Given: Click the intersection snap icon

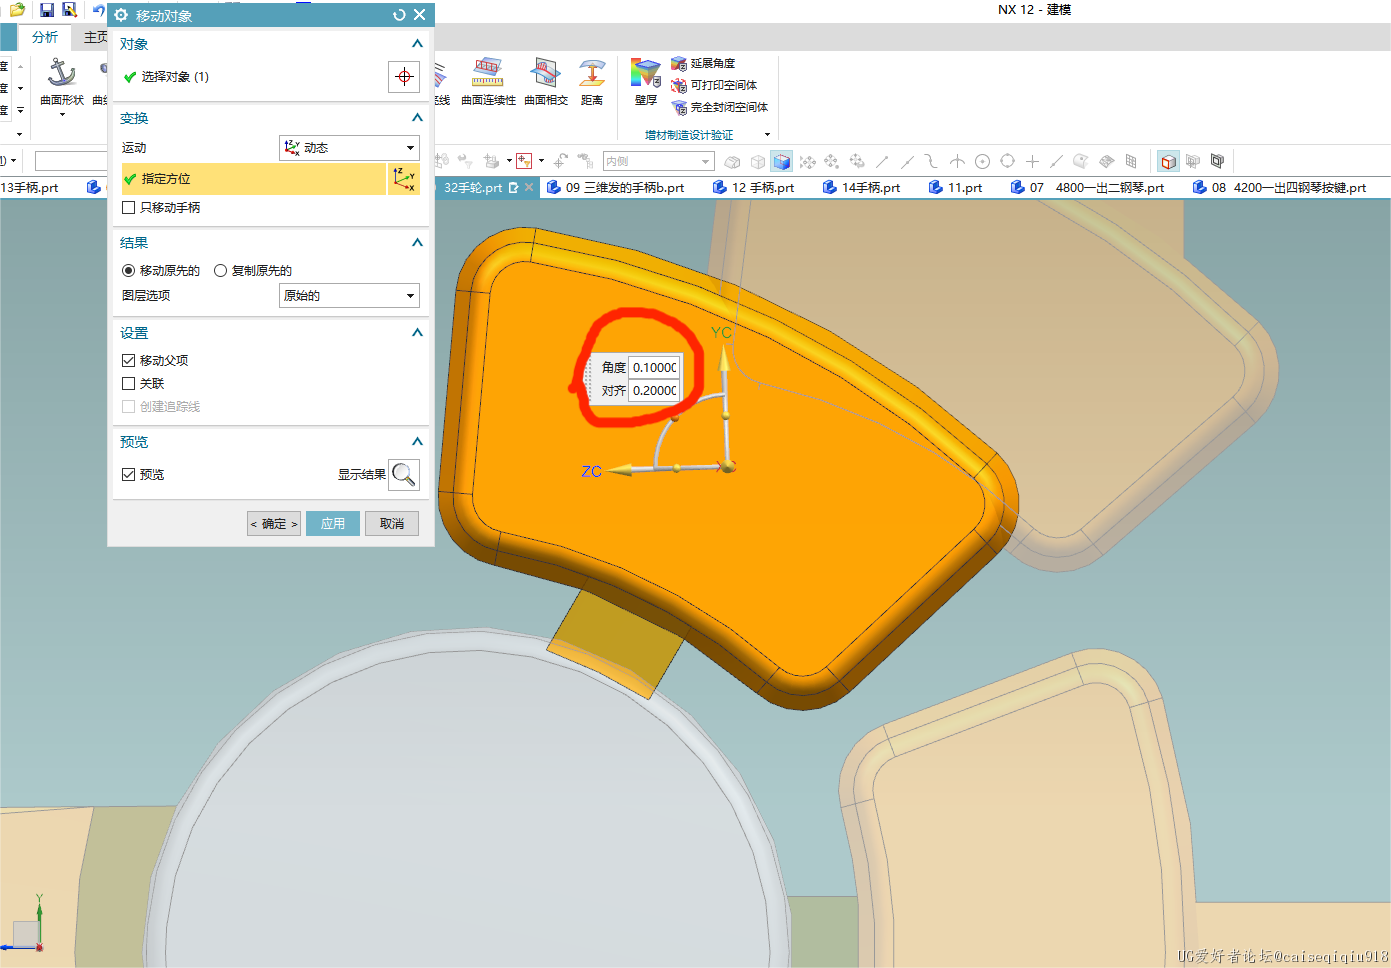Looking at the screenshot, I should [x=957, y=161].
